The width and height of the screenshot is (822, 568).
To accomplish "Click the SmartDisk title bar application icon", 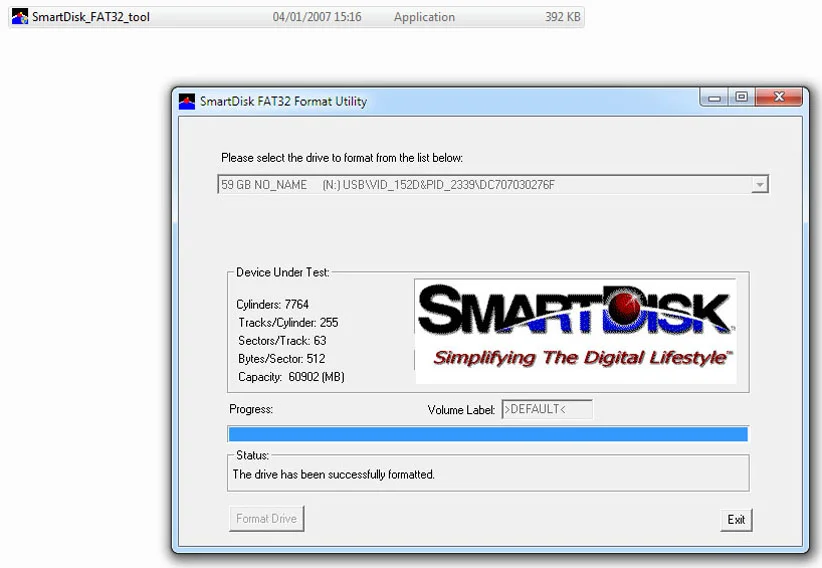I will pos(187,101).
